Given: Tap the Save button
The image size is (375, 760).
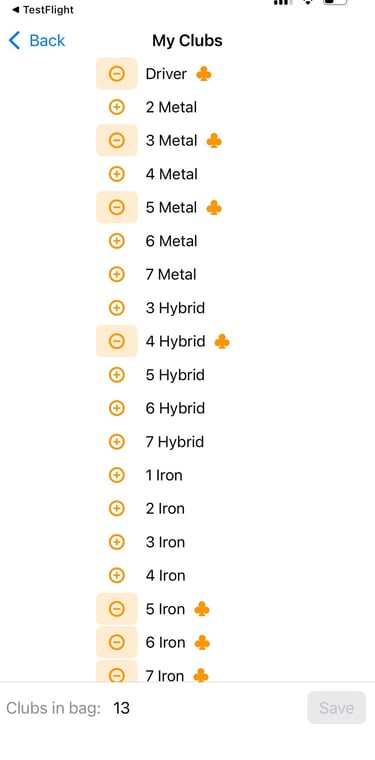Looking at the screenshot, I should pyautogui.click(x=336, y=708).
